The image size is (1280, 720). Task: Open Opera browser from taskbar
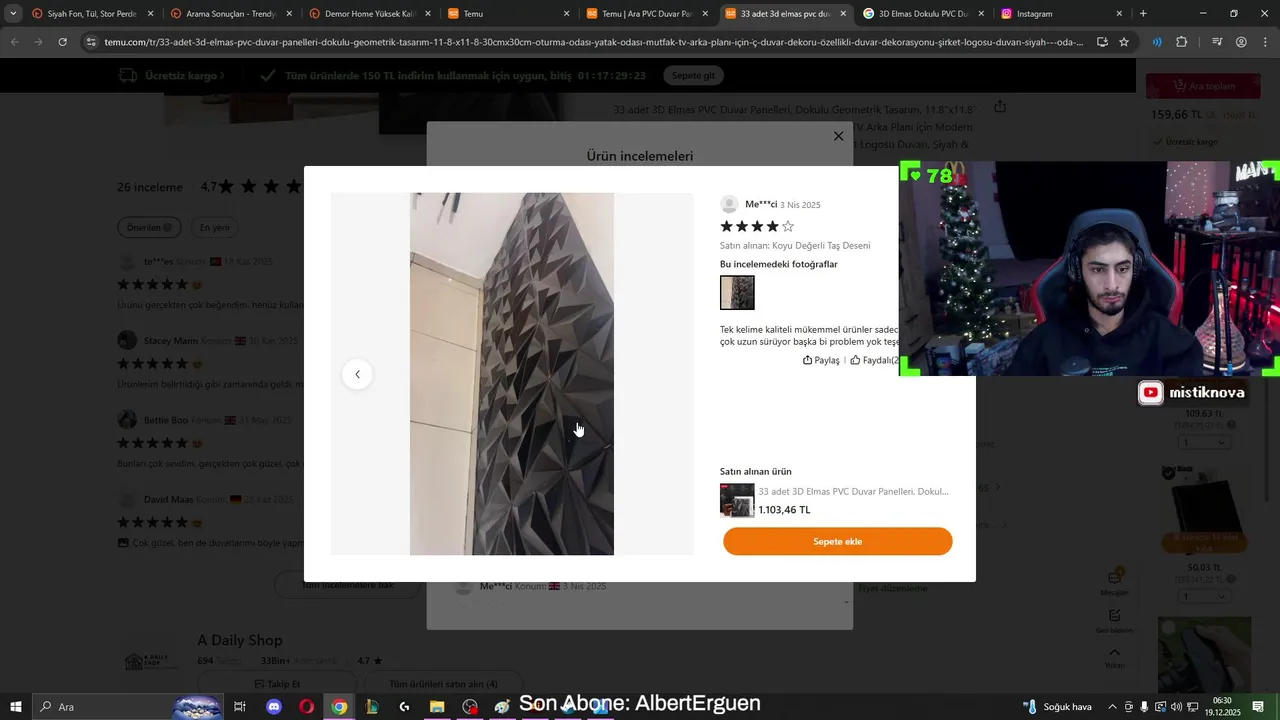click(x=306, y=707)
